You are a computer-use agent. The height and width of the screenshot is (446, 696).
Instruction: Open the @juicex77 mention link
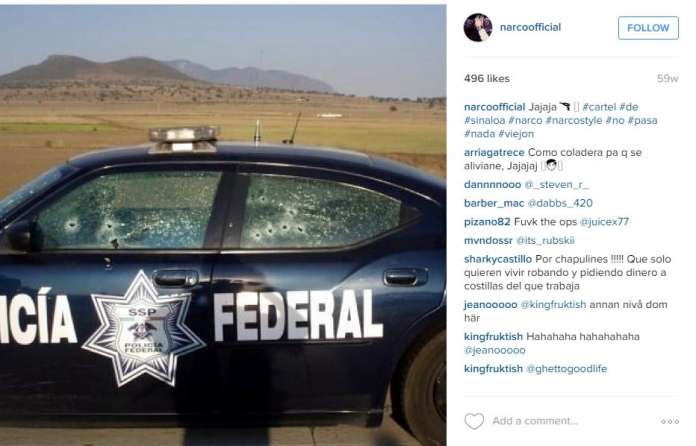click(605, 221)
